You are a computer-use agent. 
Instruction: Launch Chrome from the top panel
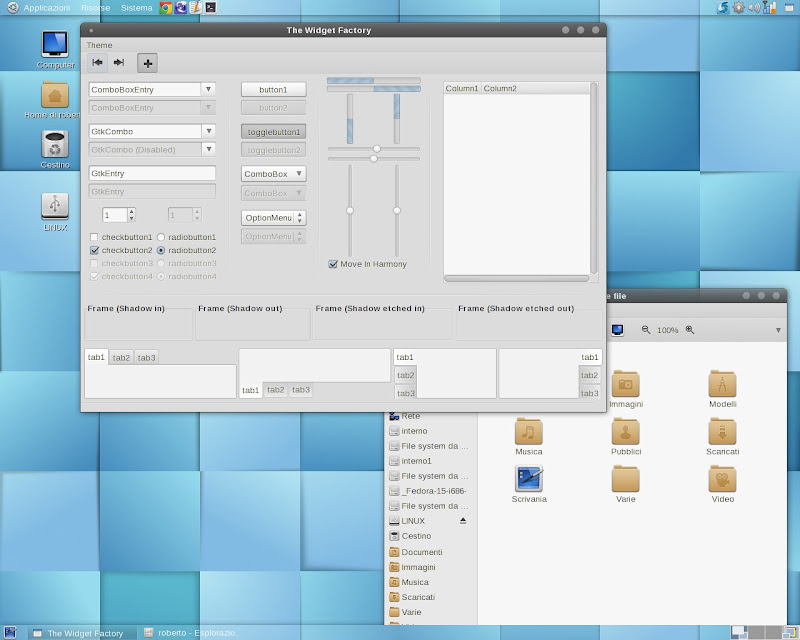(x=166, y=7)
